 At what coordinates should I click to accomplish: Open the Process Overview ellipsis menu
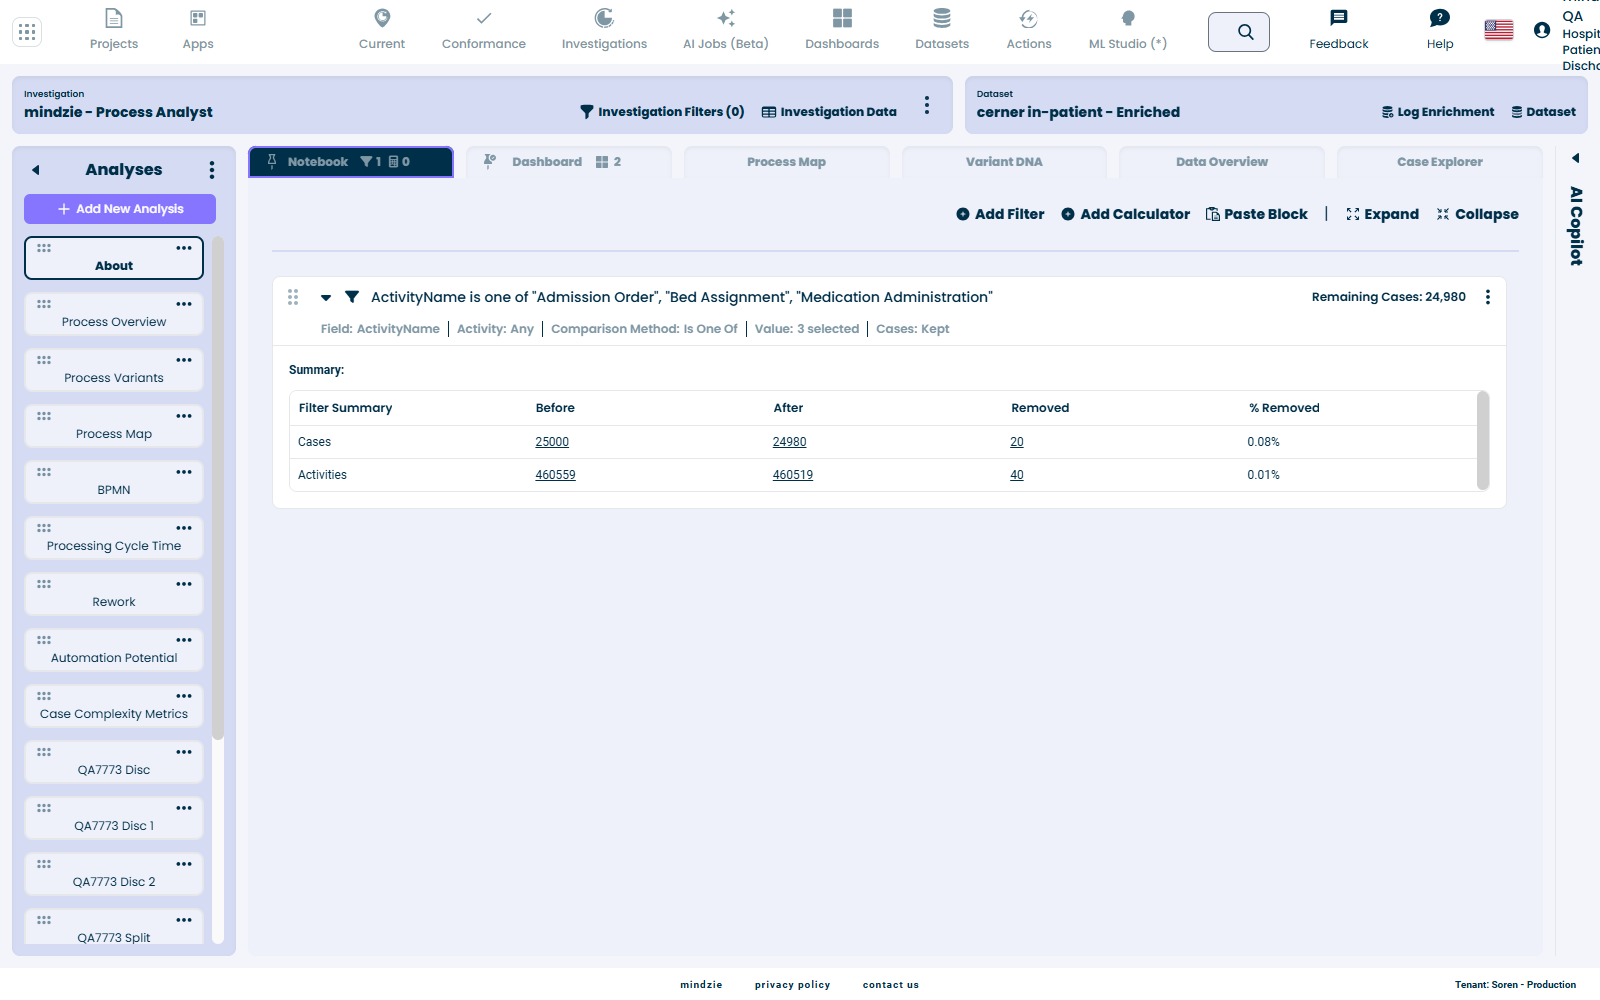[x=184, y=304]
